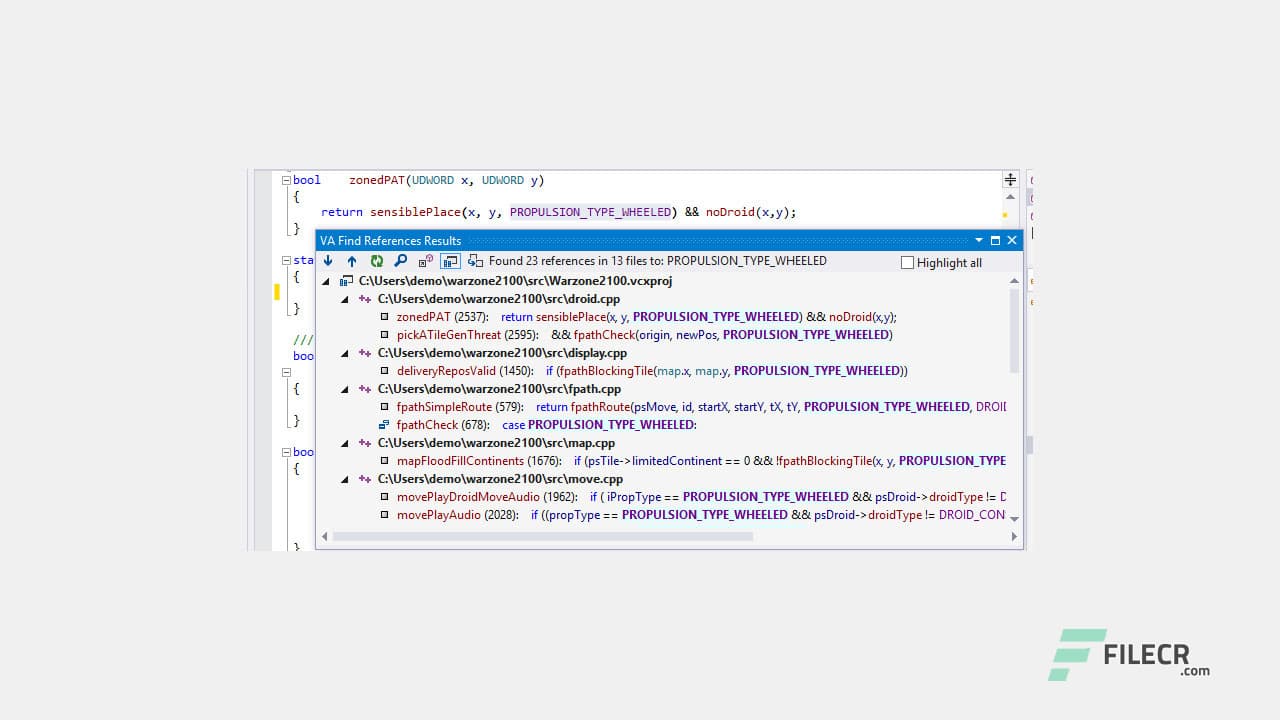The height and width of the screenshot is (720, 1280).
Task: Toggle the show-context display mode icon
Action: 450,261
